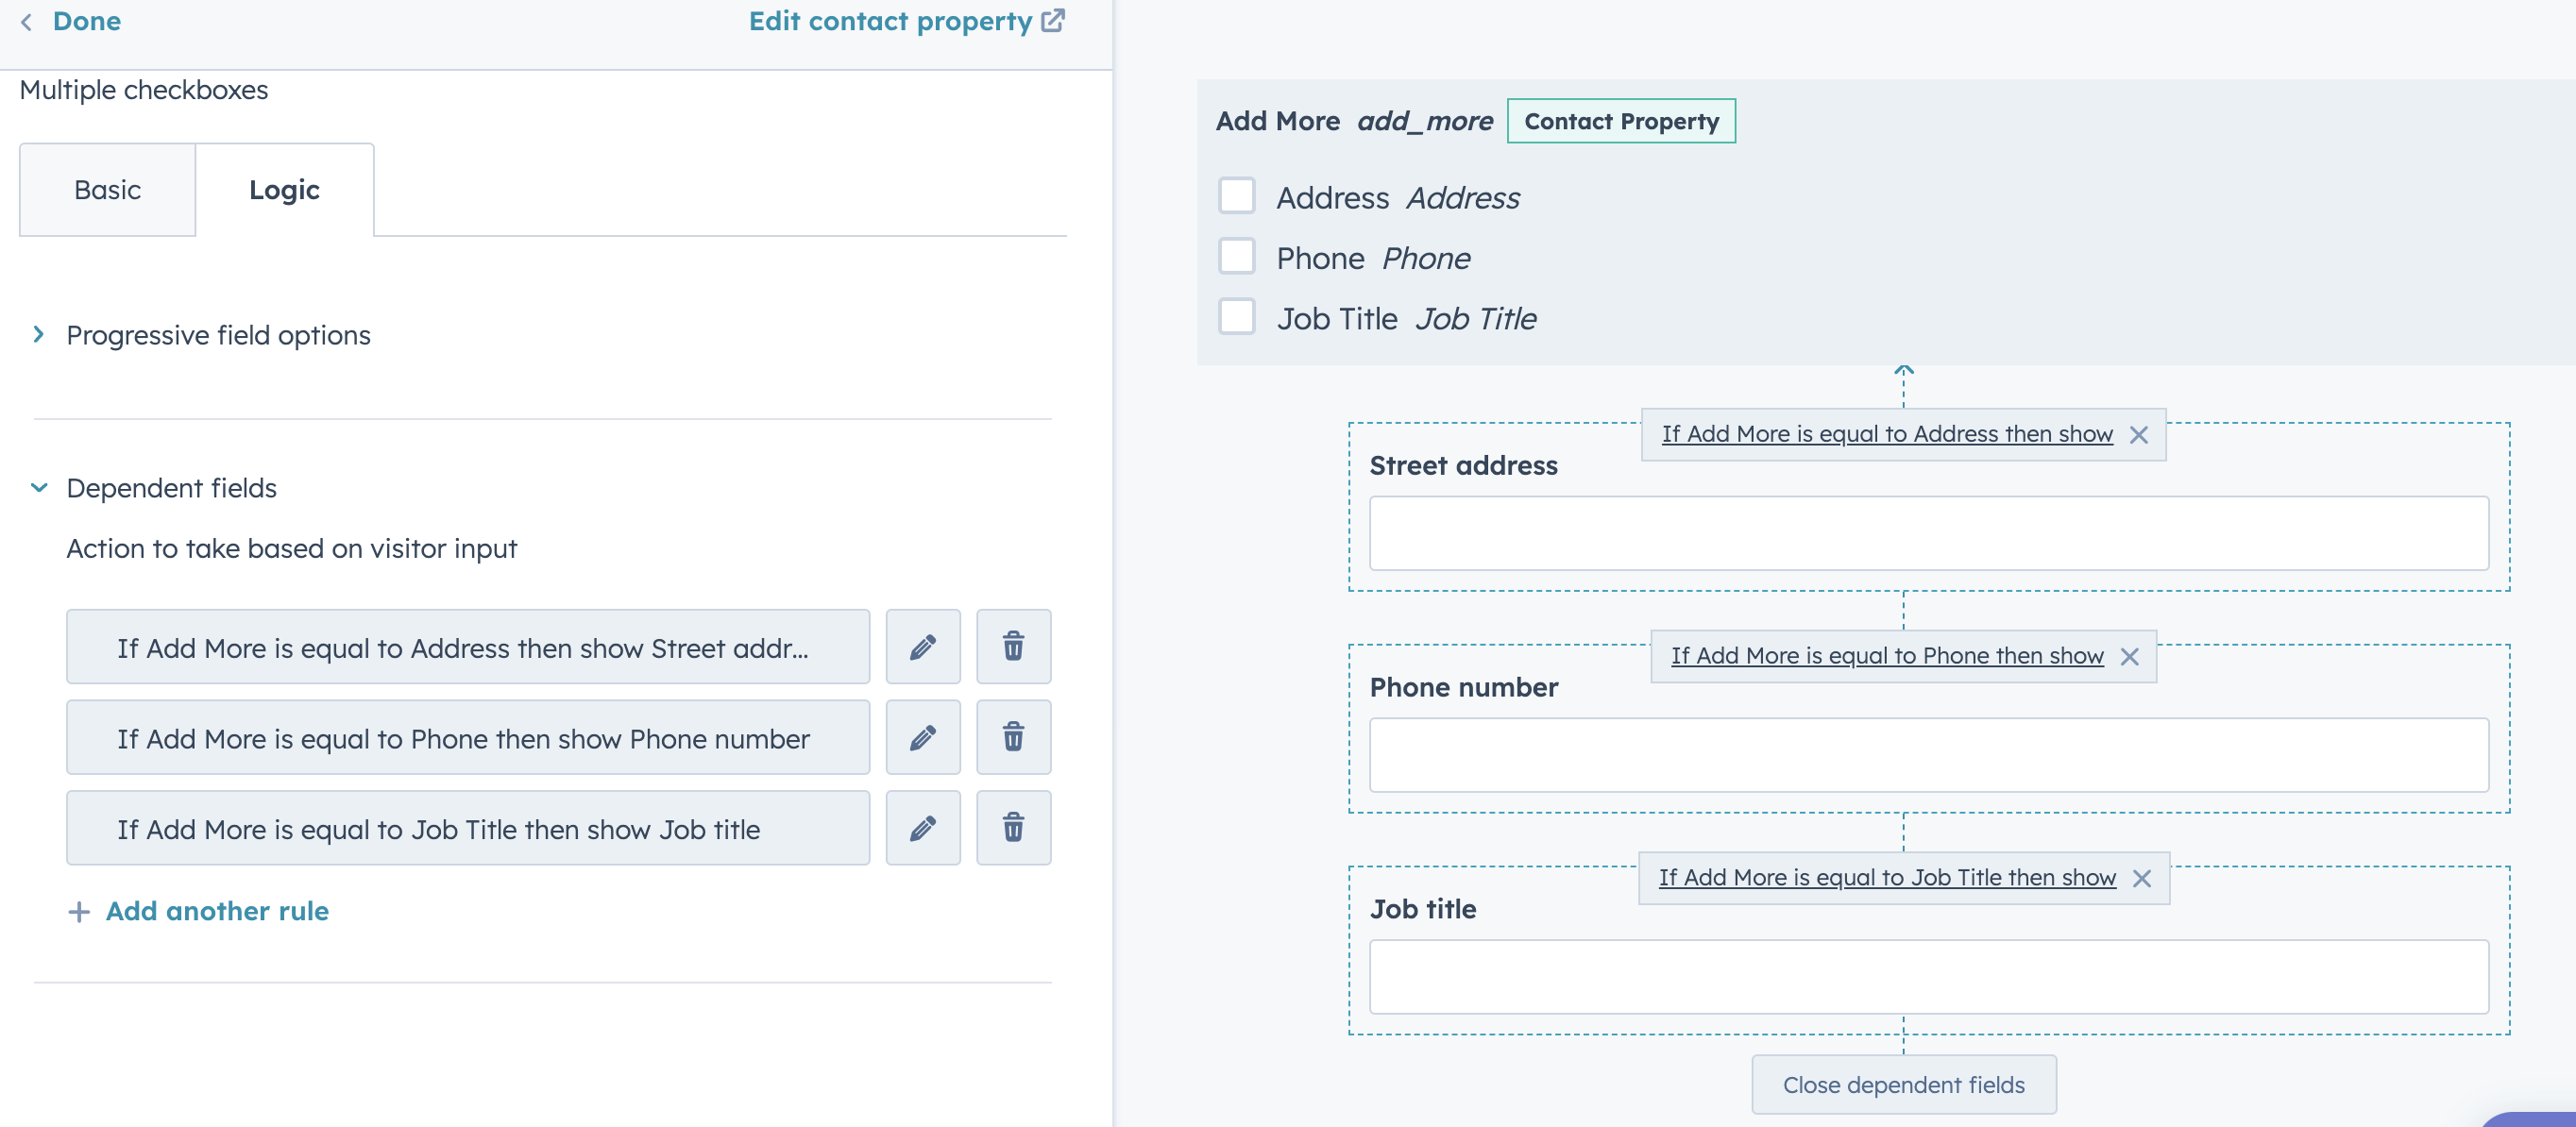
Task: Expand Progressive field options
Action: click(x=38, y=335)
